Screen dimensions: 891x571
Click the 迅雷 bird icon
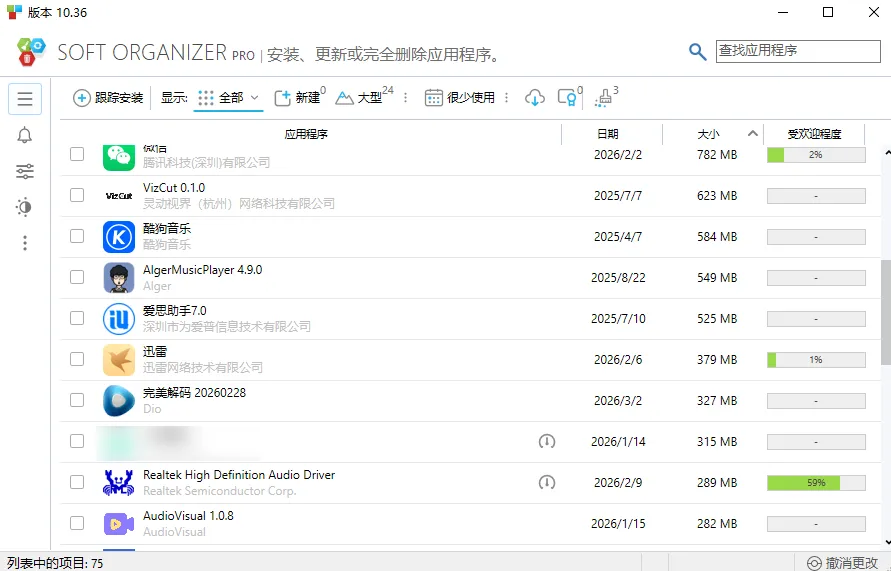coord(119,360)
